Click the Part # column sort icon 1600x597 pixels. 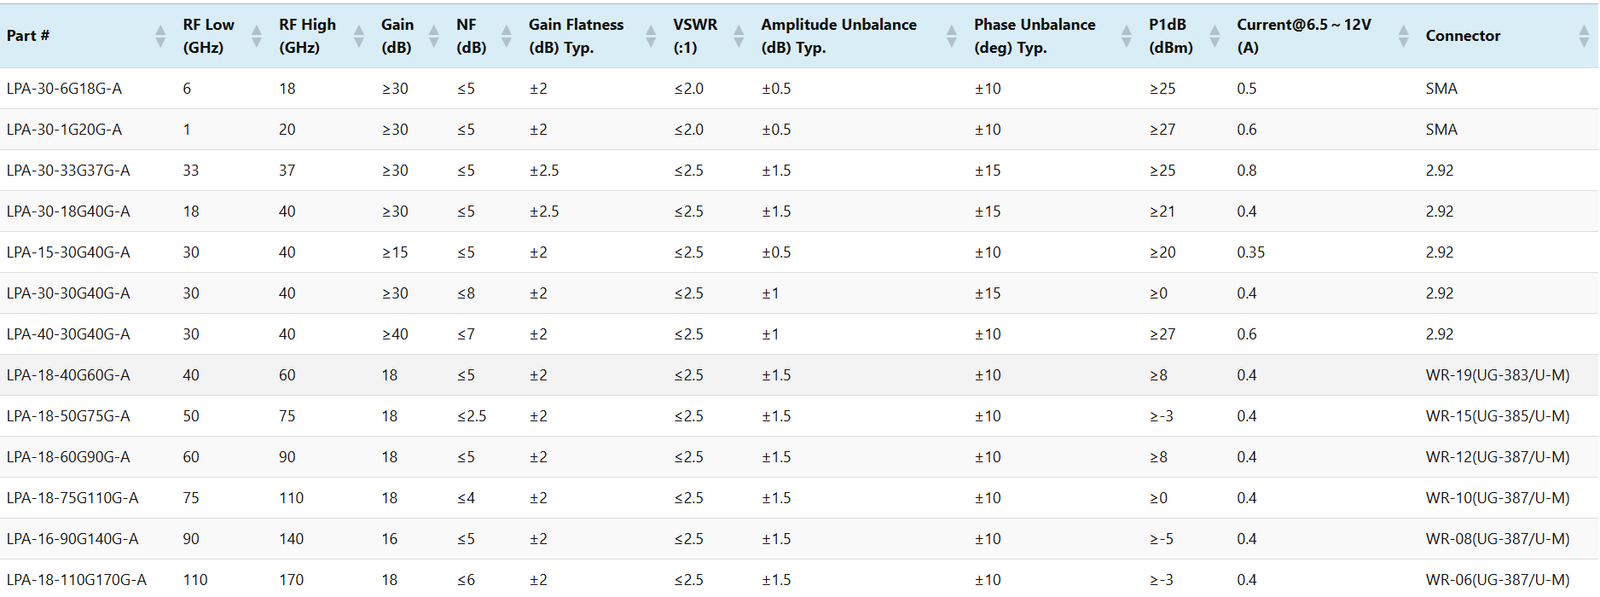[x=160, y=36]
